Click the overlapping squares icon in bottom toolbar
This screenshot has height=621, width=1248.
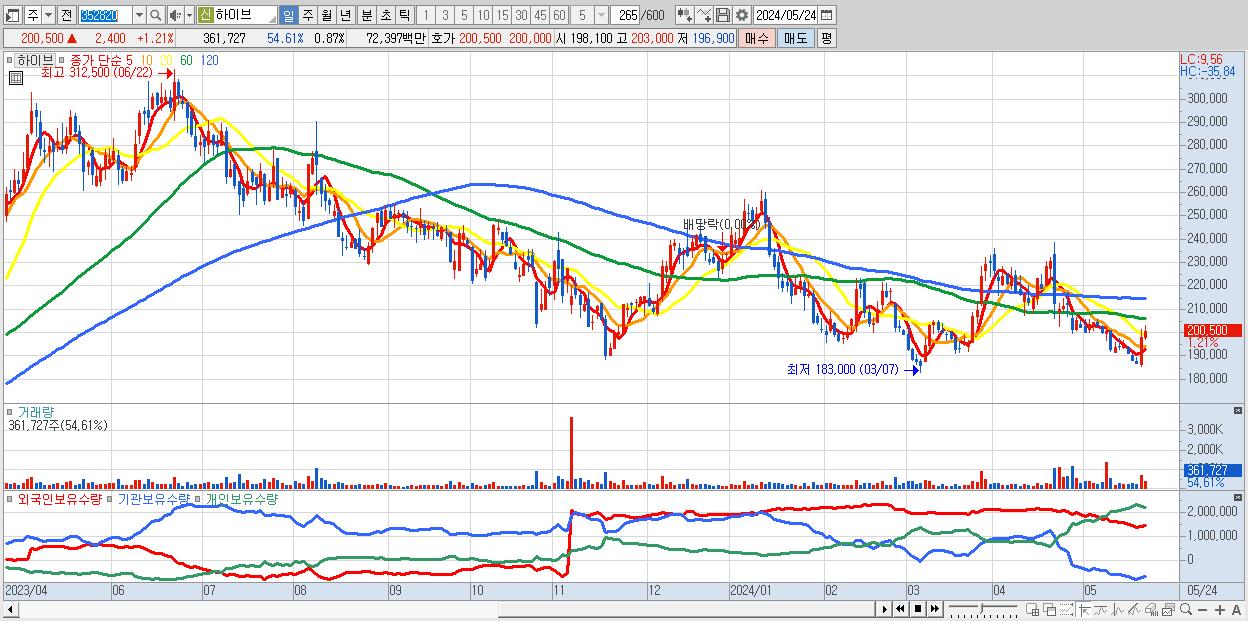point(1049,609)
